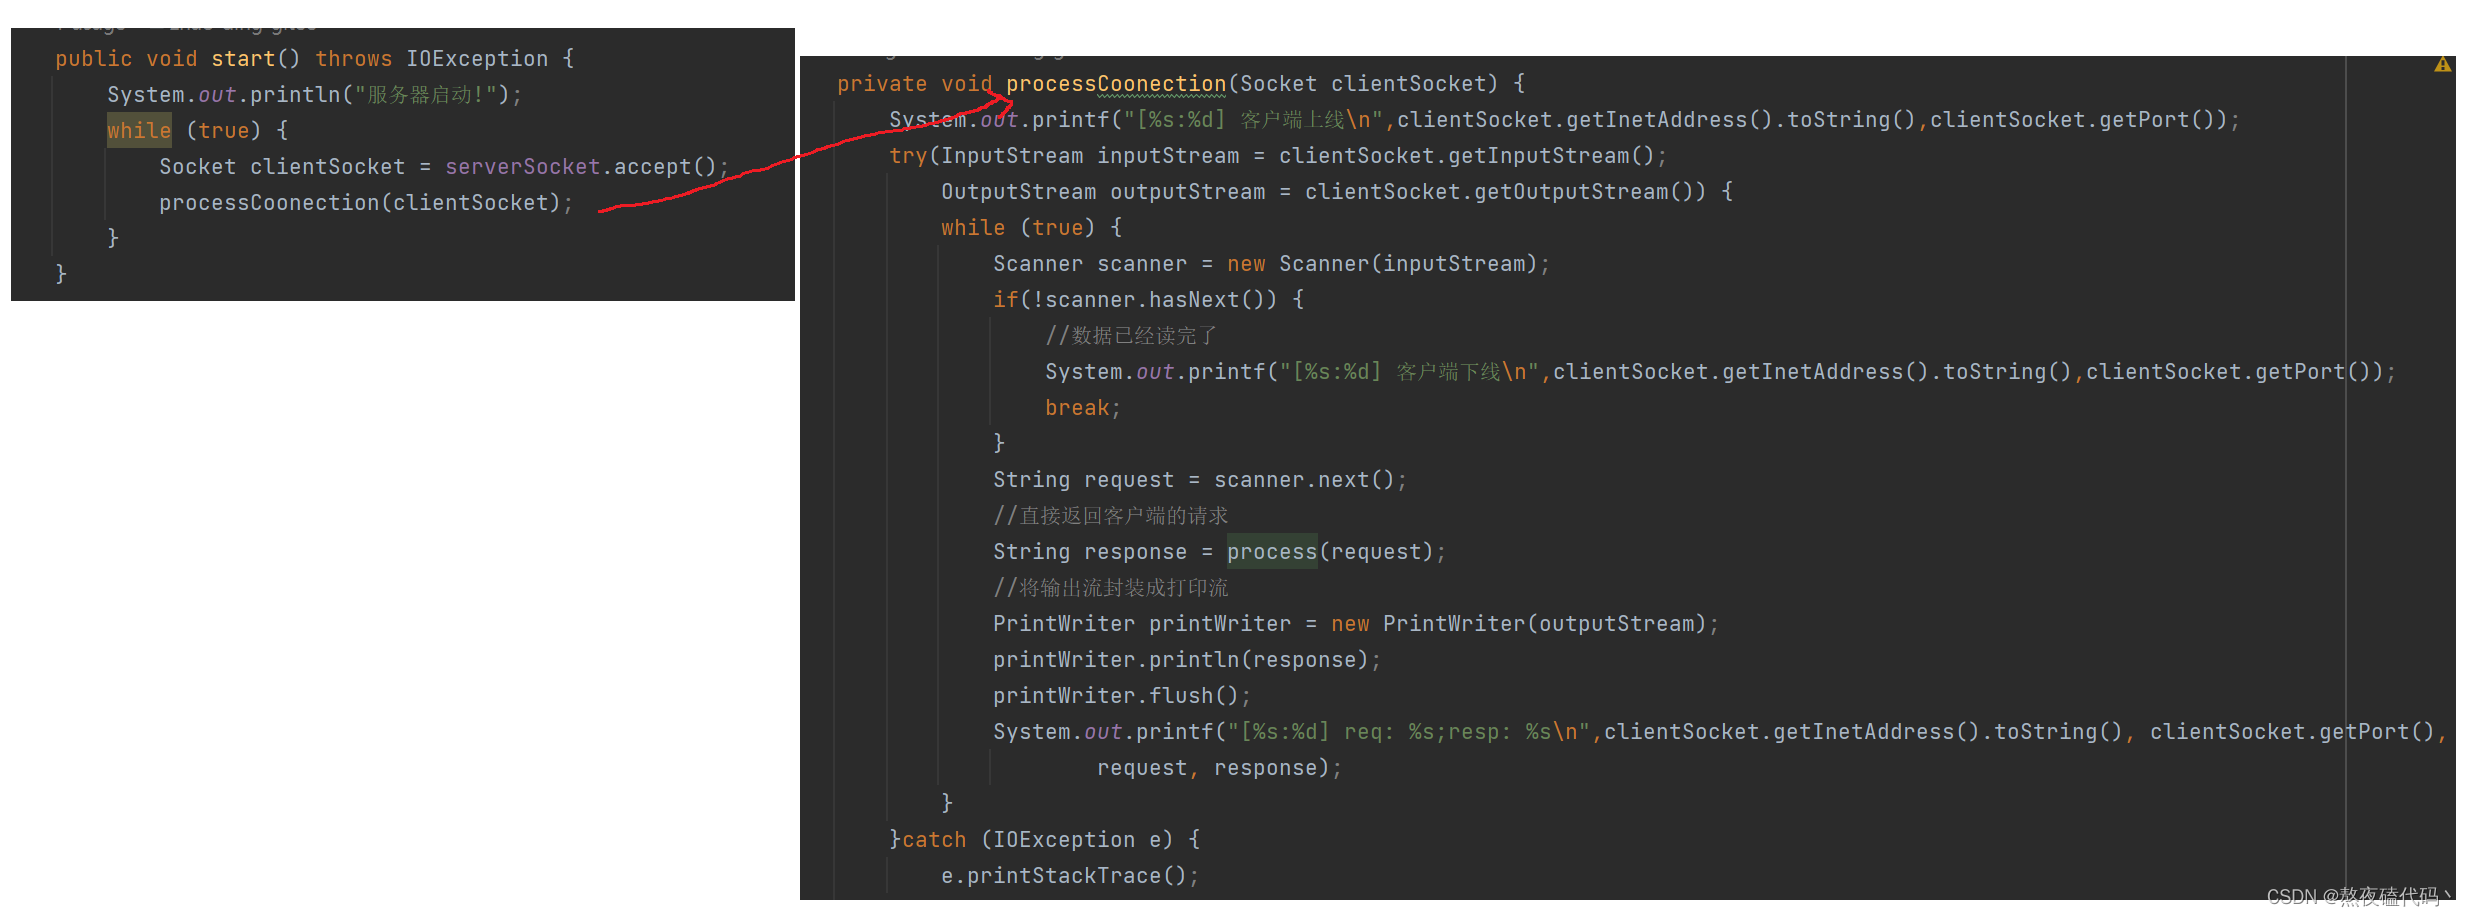Click 'new PrintWriter(outputStream)' expression
Viewport: 2467px width, 917px height.
1519,624
